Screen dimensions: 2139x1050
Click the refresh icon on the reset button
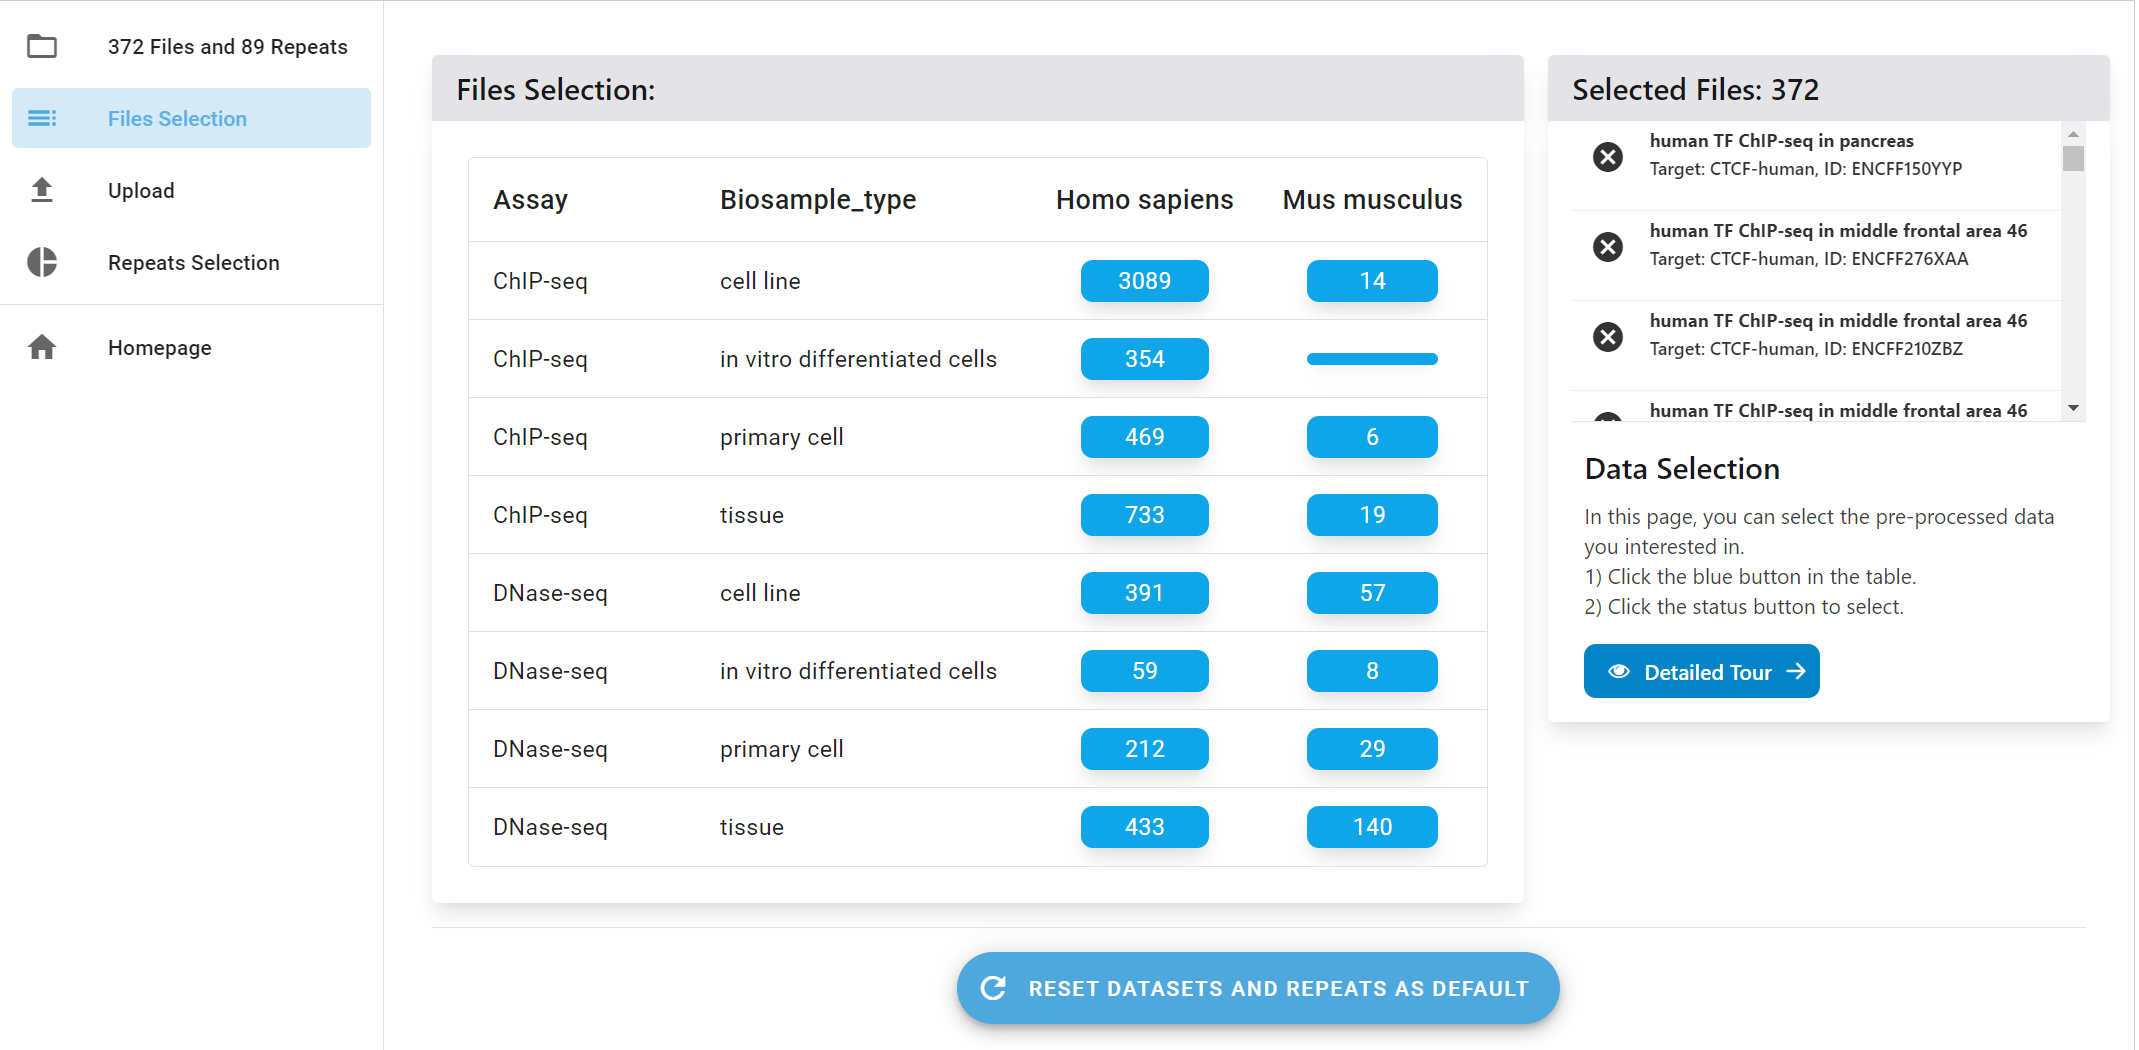click(993, 988)
